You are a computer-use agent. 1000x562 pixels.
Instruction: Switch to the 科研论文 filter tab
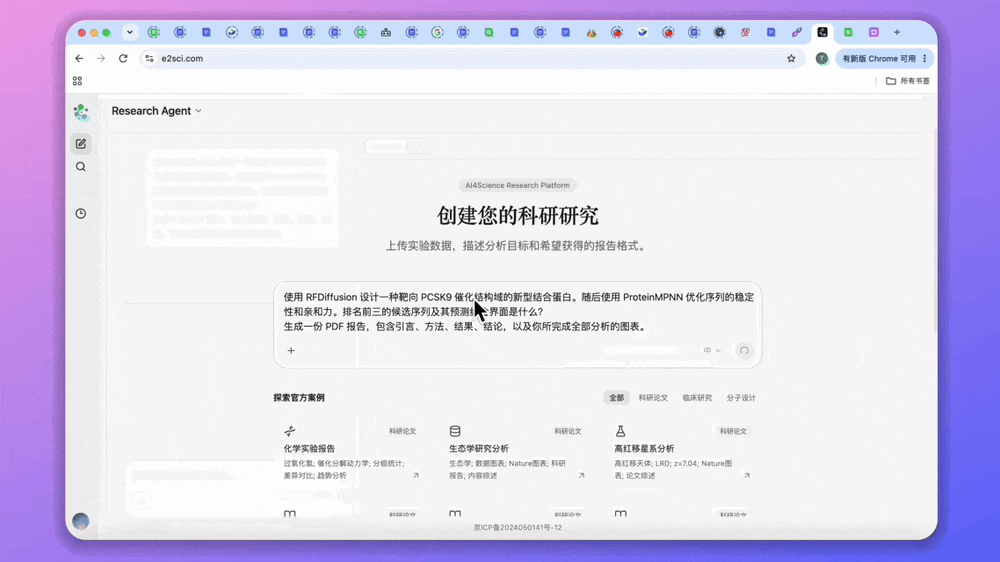click(653, 397)
